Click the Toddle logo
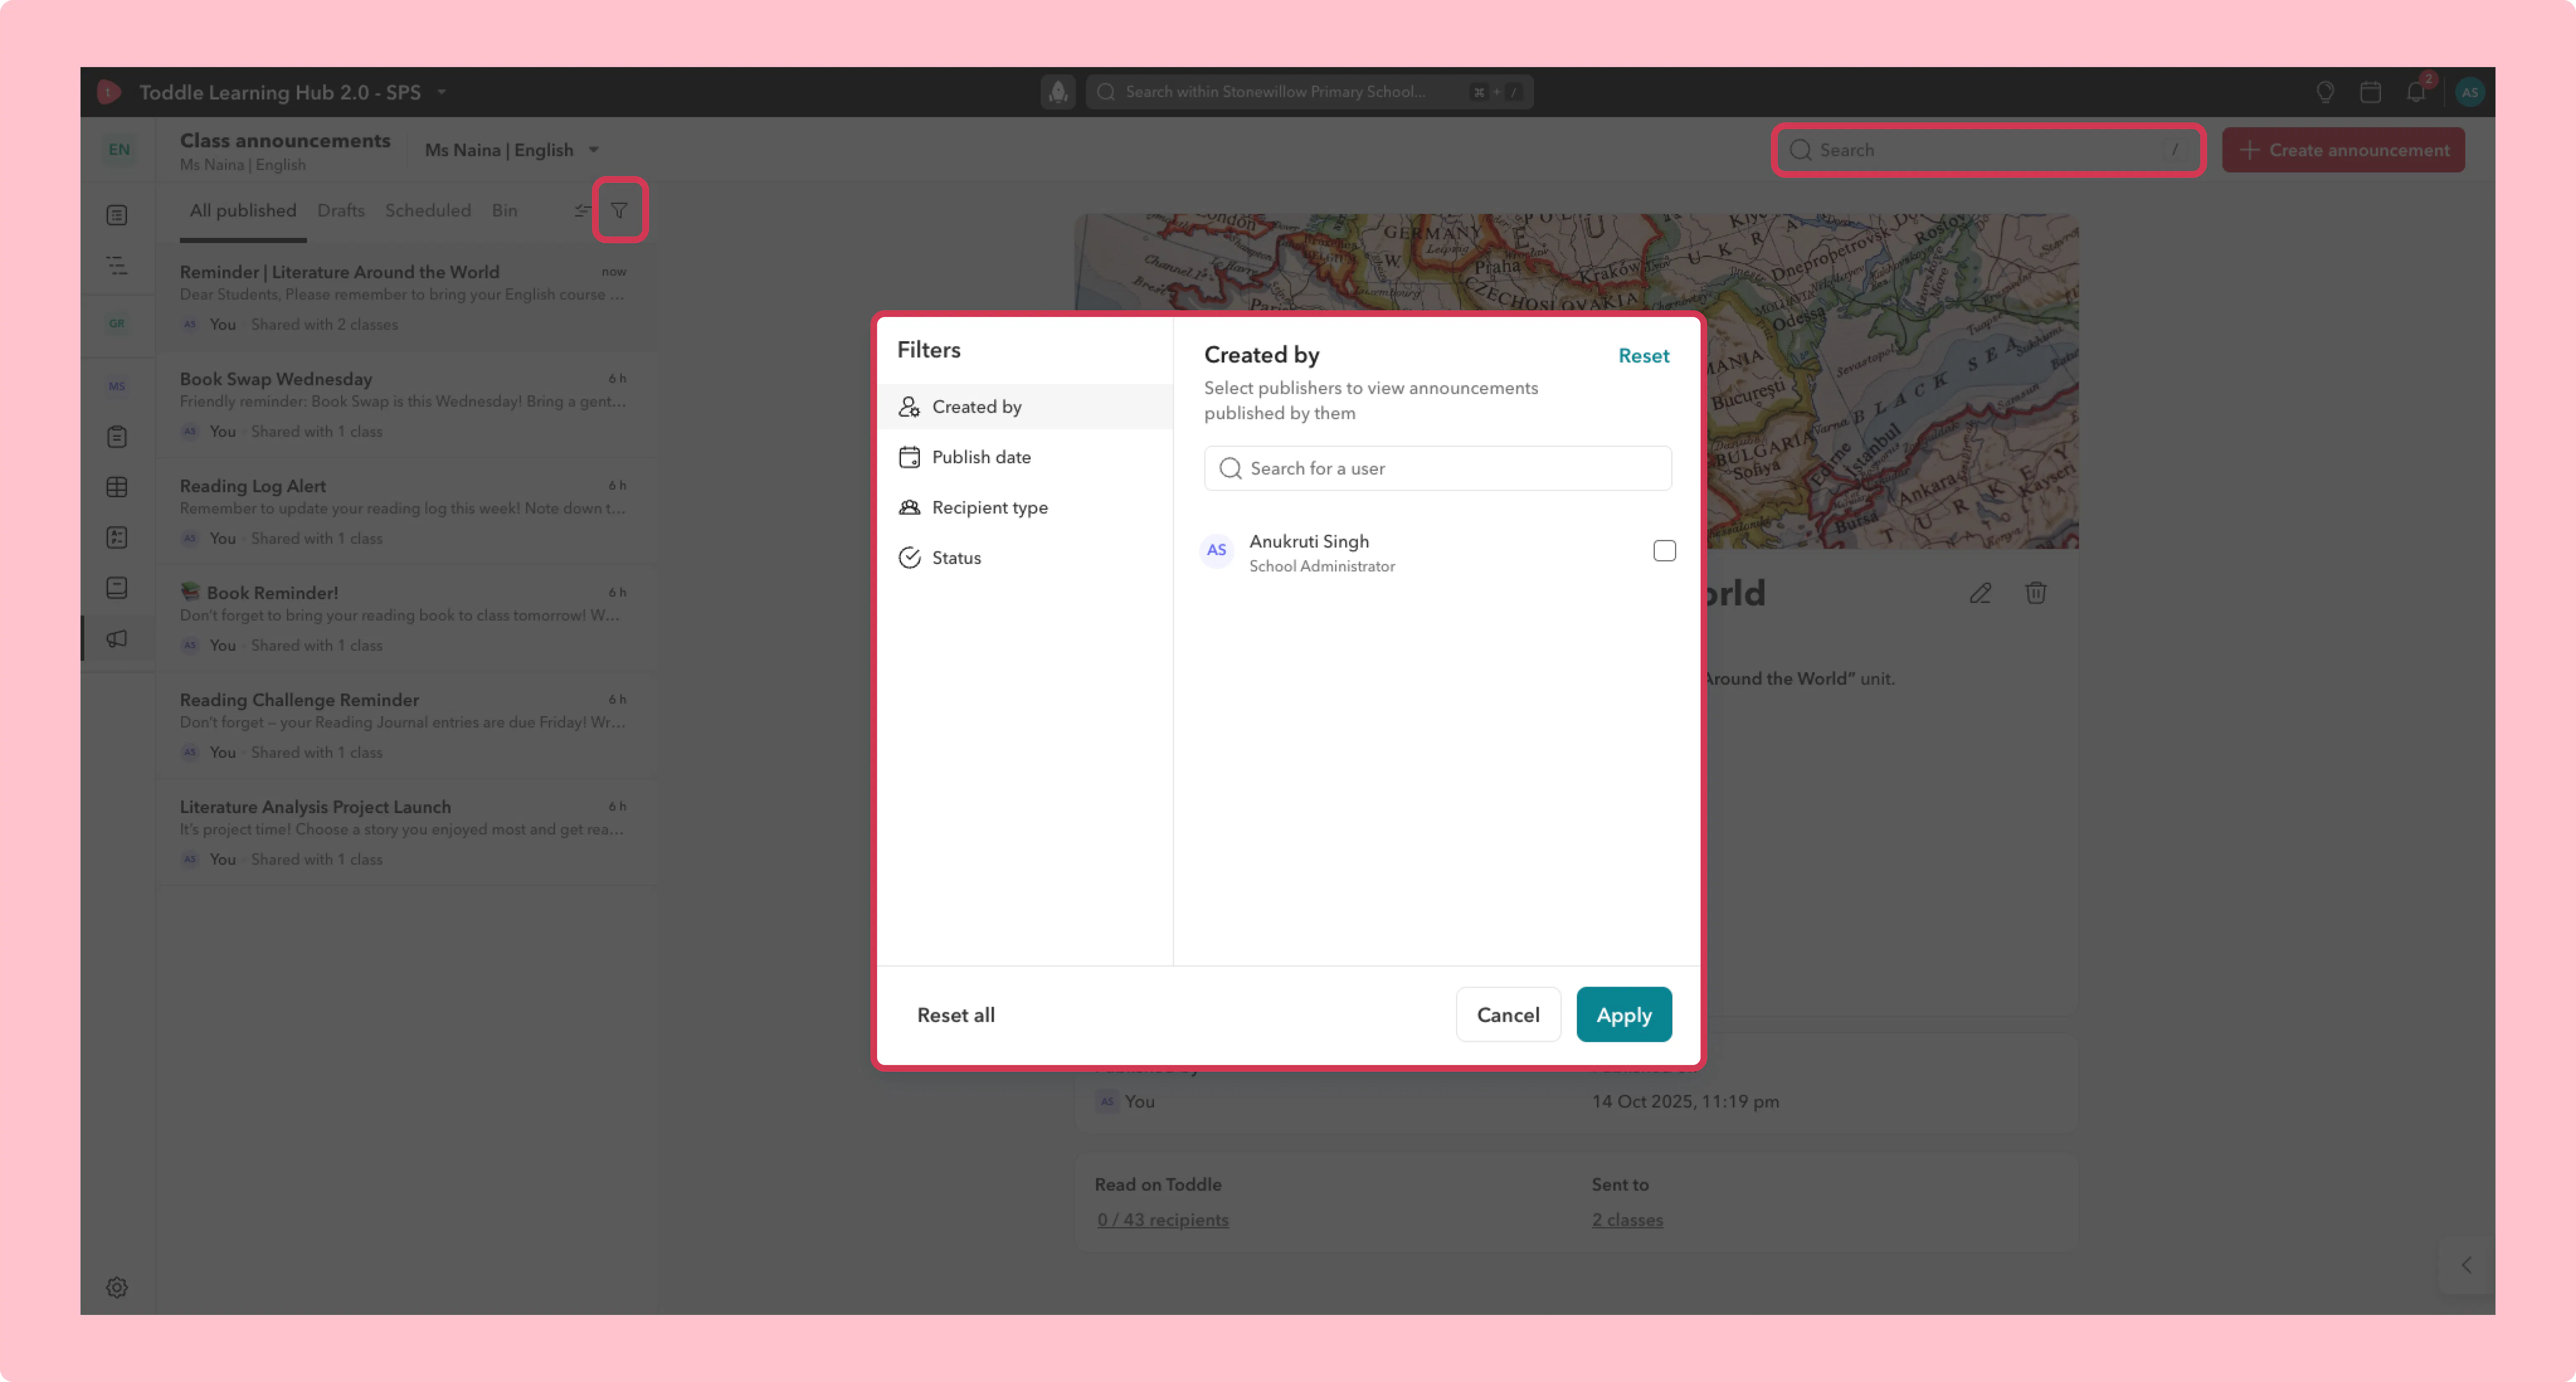 109,92
